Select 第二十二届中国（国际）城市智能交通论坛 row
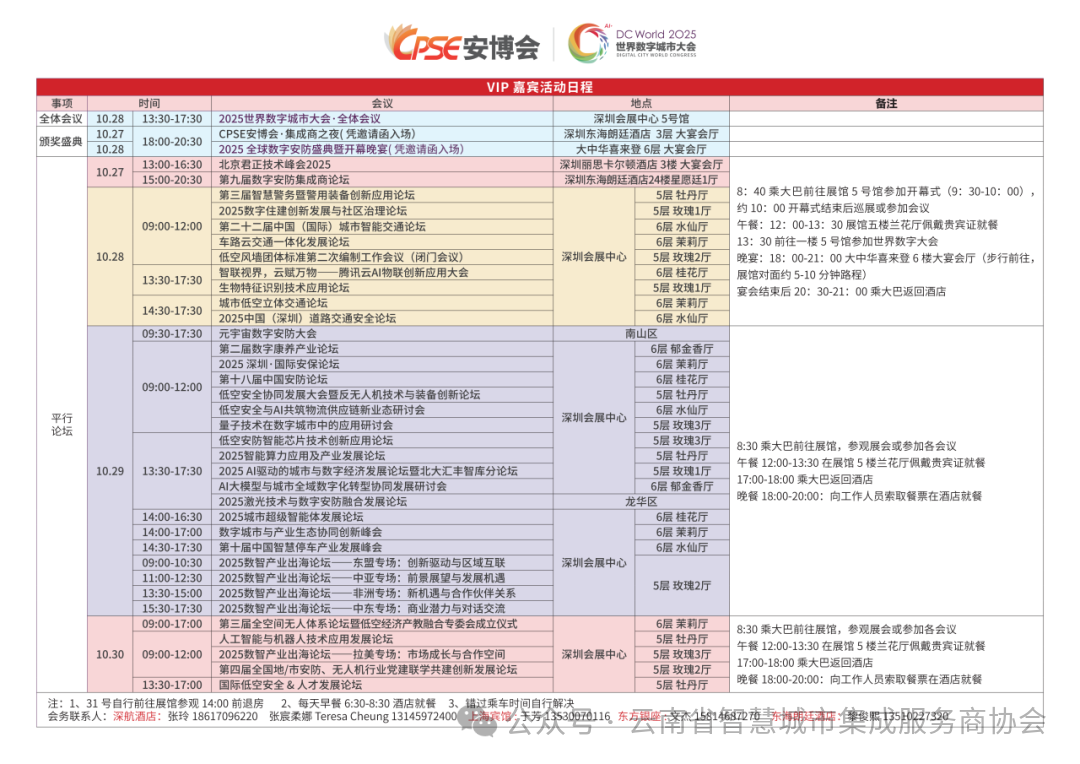Image resolution: width=1080 pixels, height=764 pixels. 382,226
